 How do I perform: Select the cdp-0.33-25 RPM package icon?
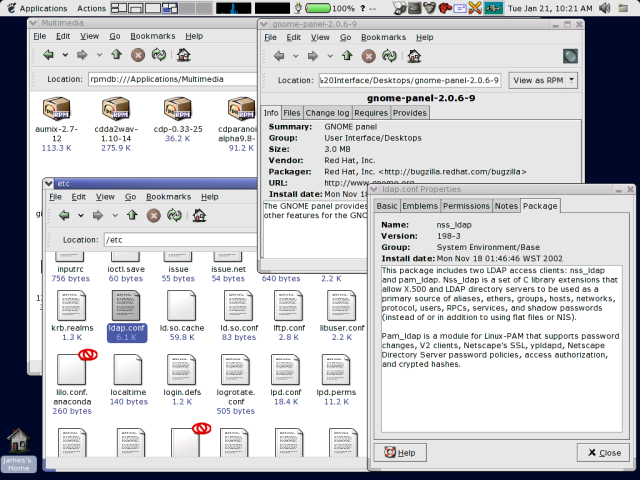coord(178,109)
